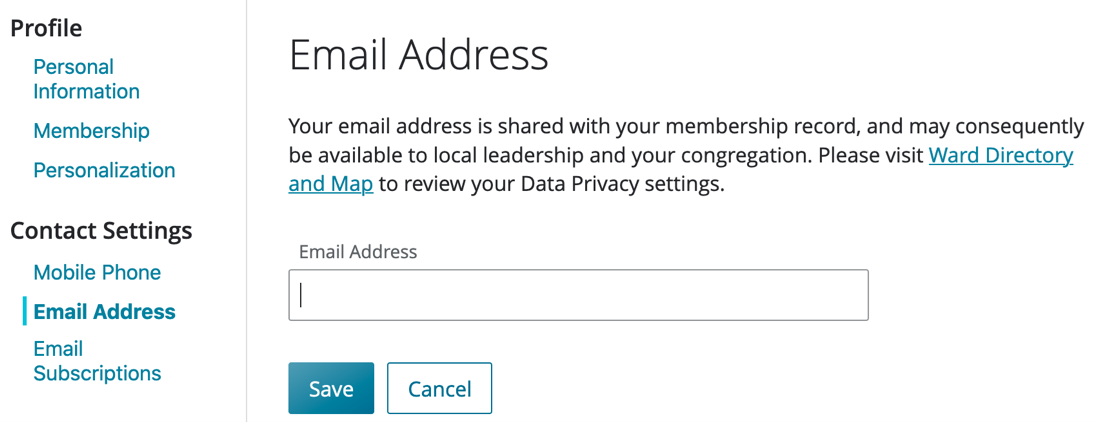Focus the Email Address text field

[578, 295]
